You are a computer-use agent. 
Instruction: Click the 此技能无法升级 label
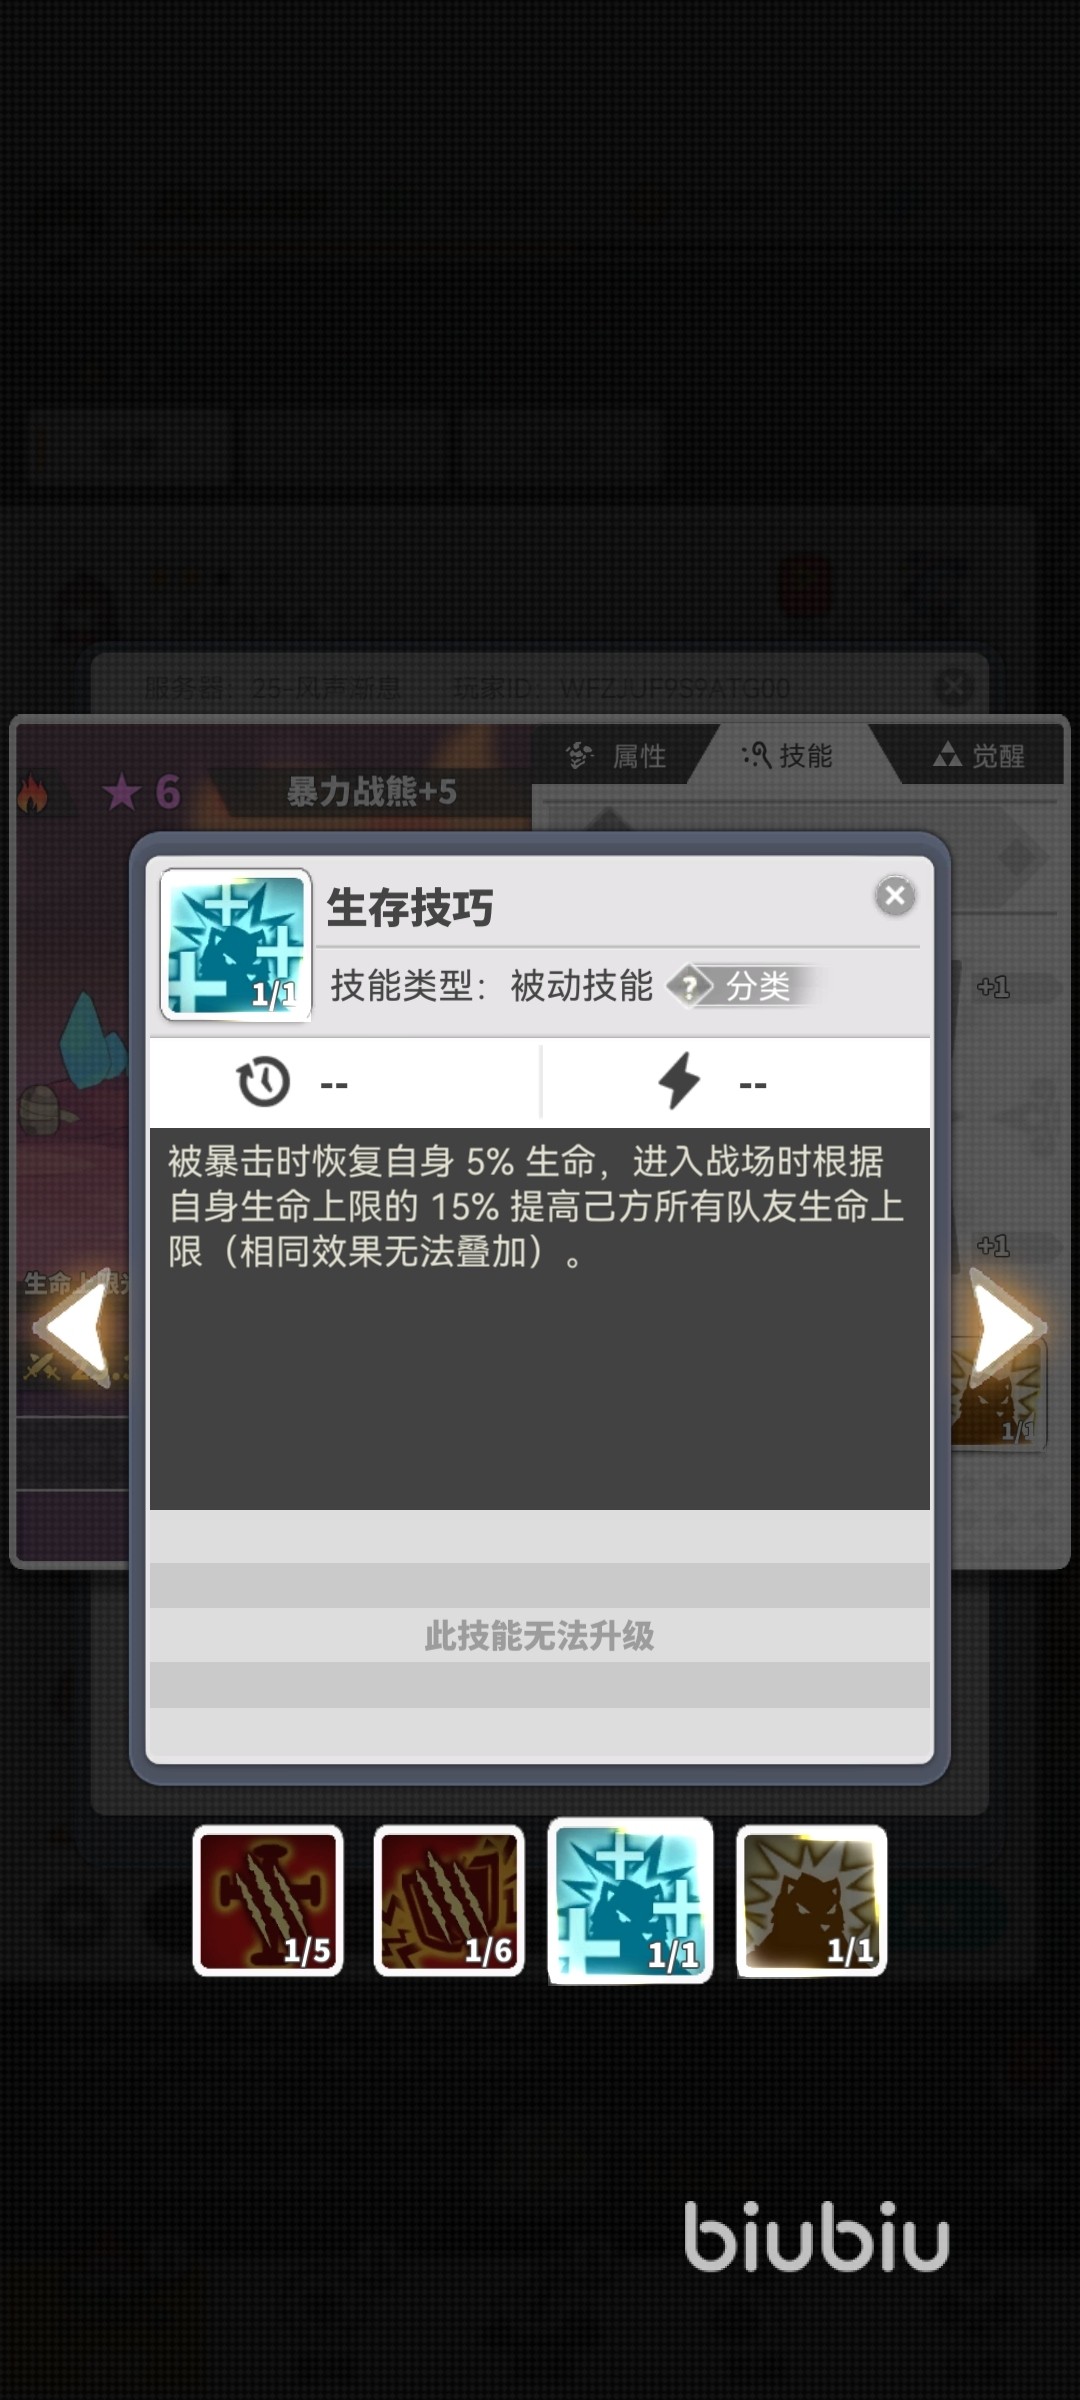tap(540, 1636)
